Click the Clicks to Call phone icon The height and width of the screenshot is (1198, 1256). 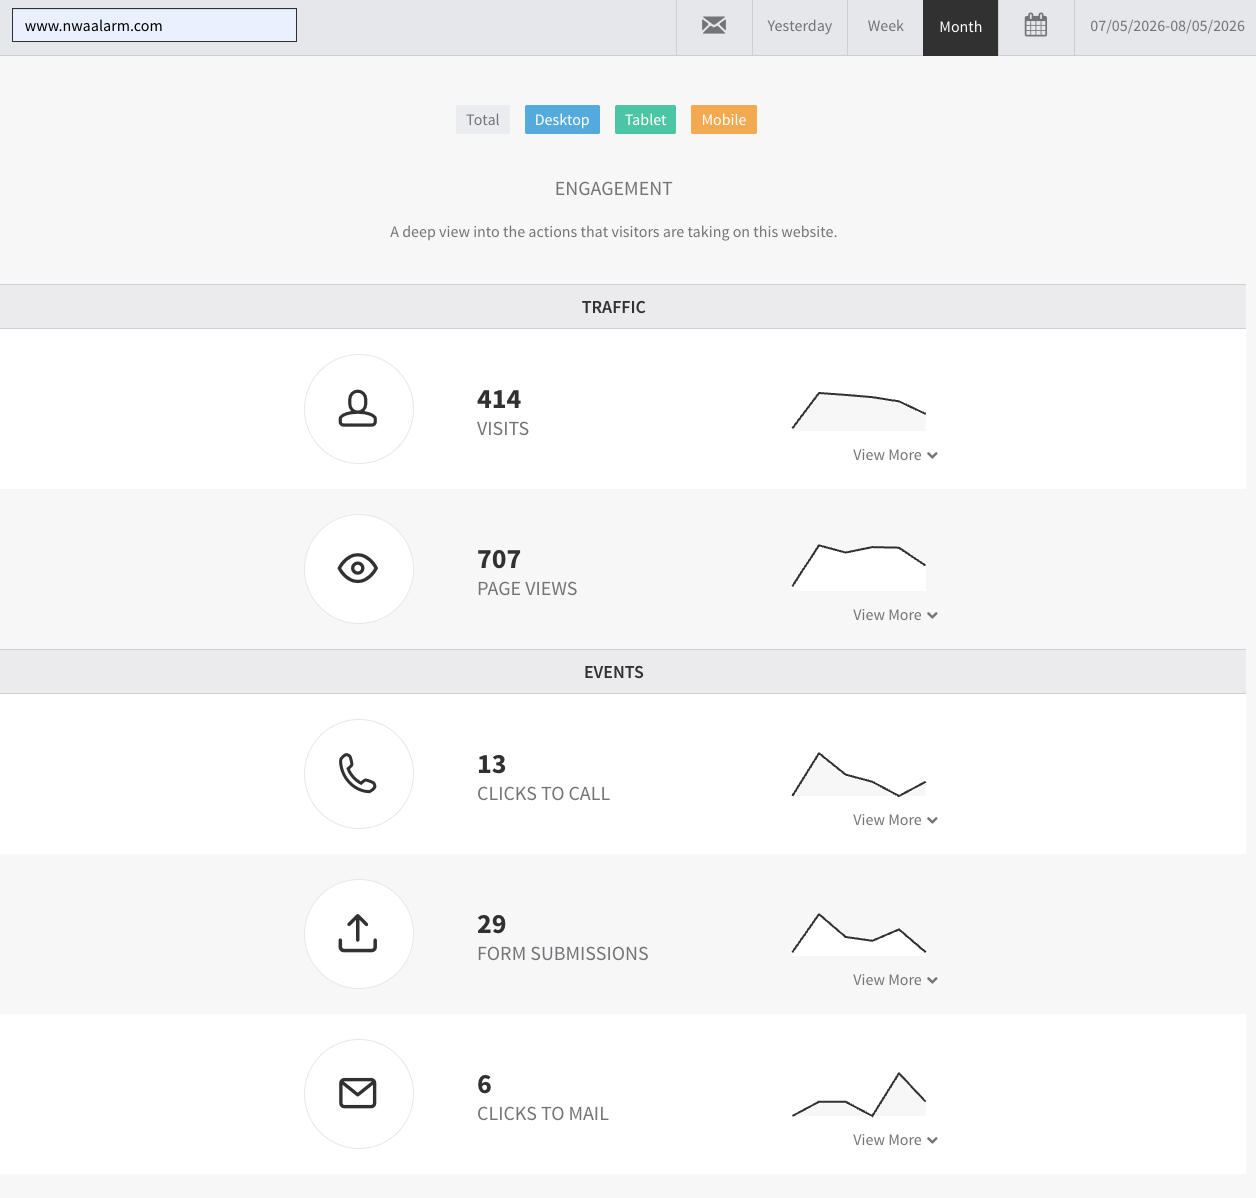358,774
